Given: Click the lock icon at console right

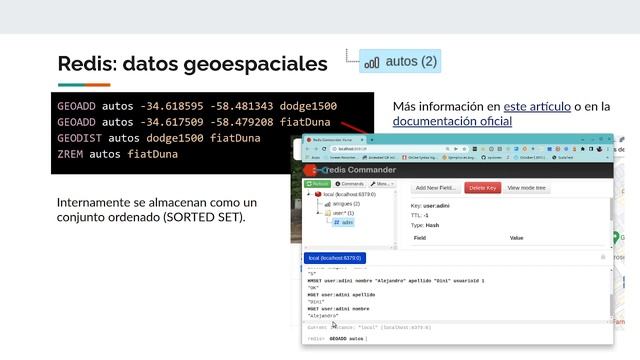Looking at the screenshot, I should (x=603, y=257).
